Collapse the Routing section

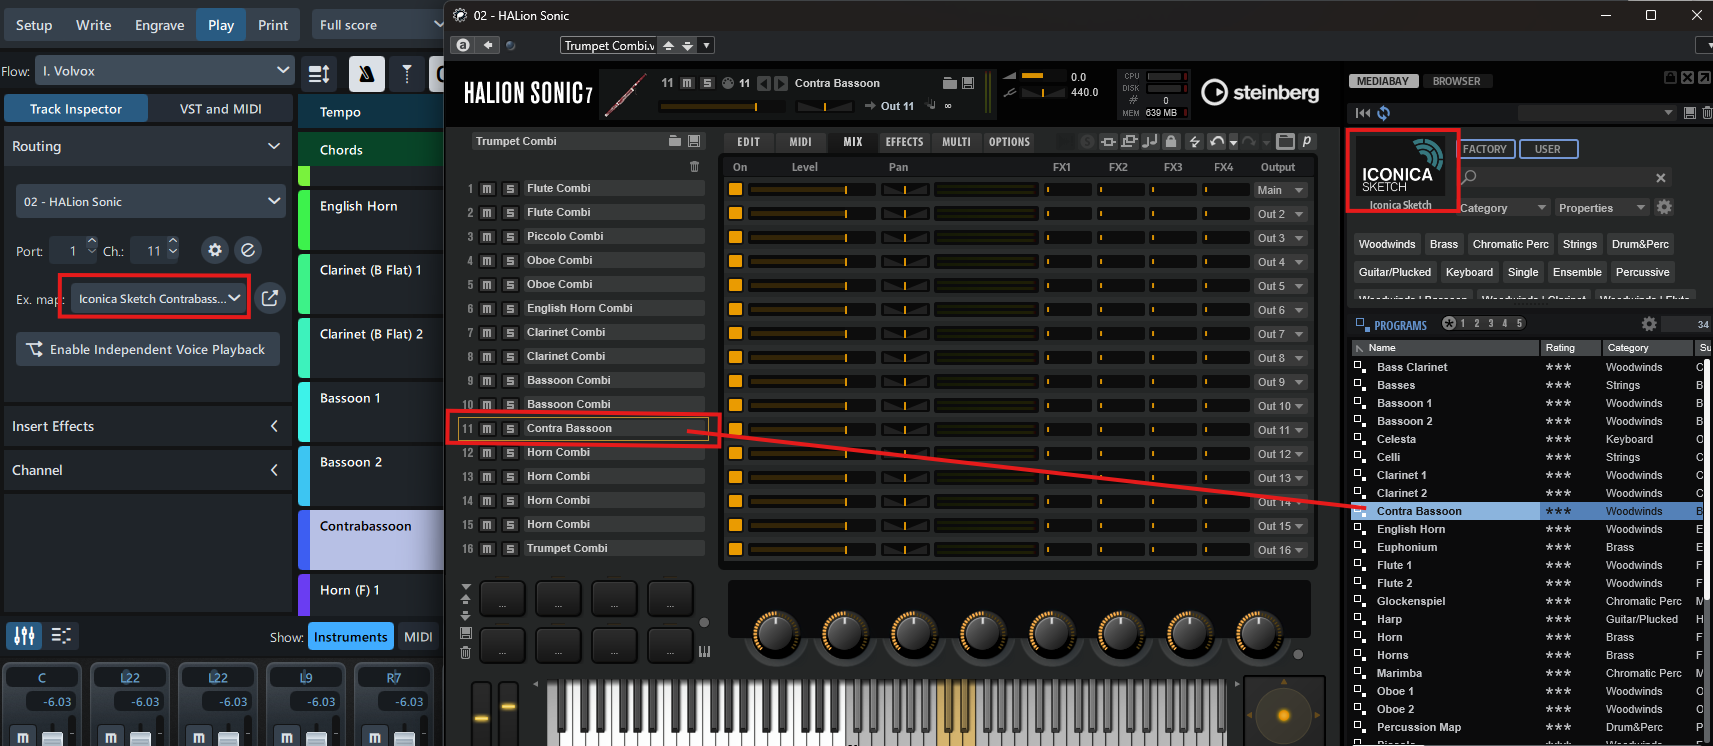click(x=274, y=146)
